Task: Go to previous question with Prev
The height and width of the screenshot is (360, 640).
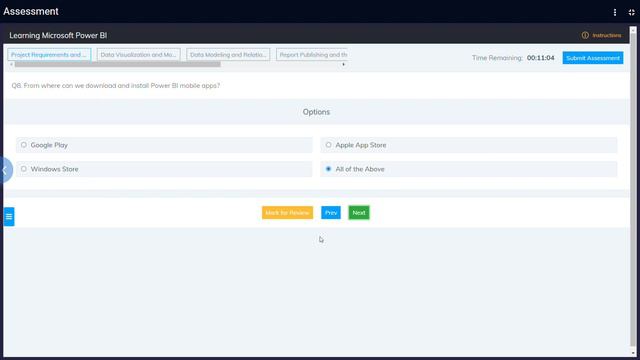Action: [x=331, y=213]
